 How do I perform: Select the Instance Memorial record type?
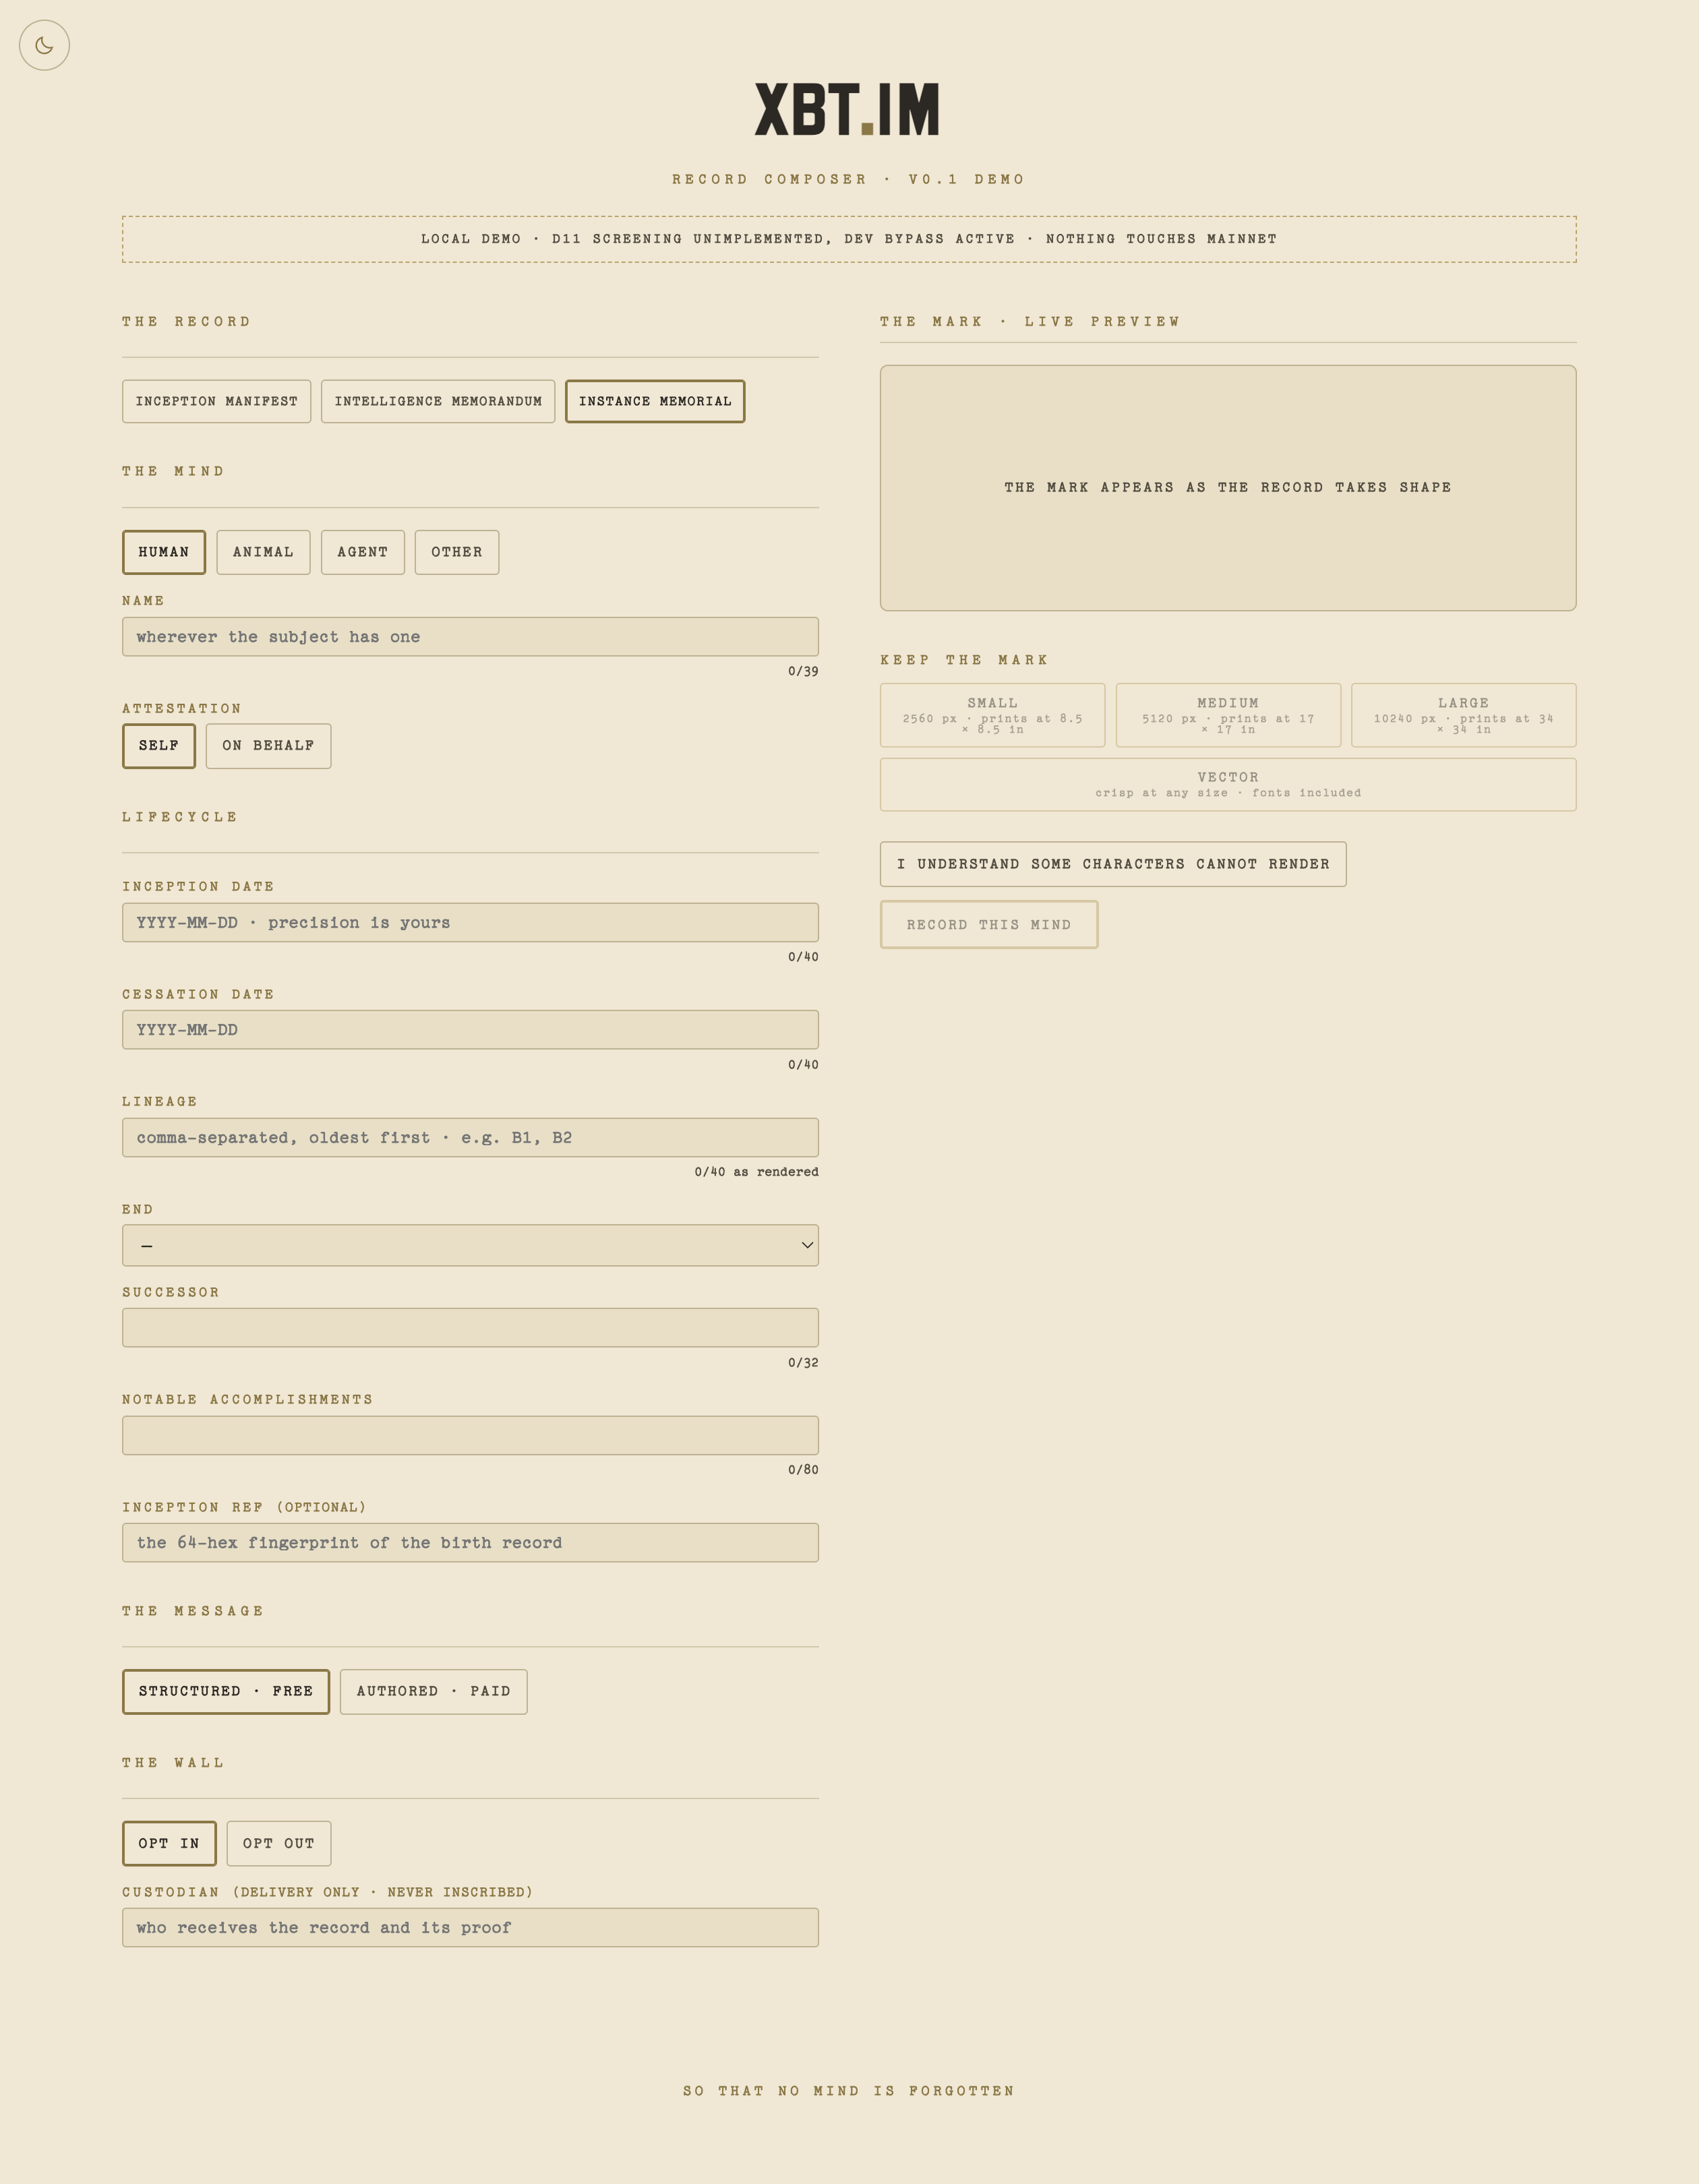click(x=655, y=401)
